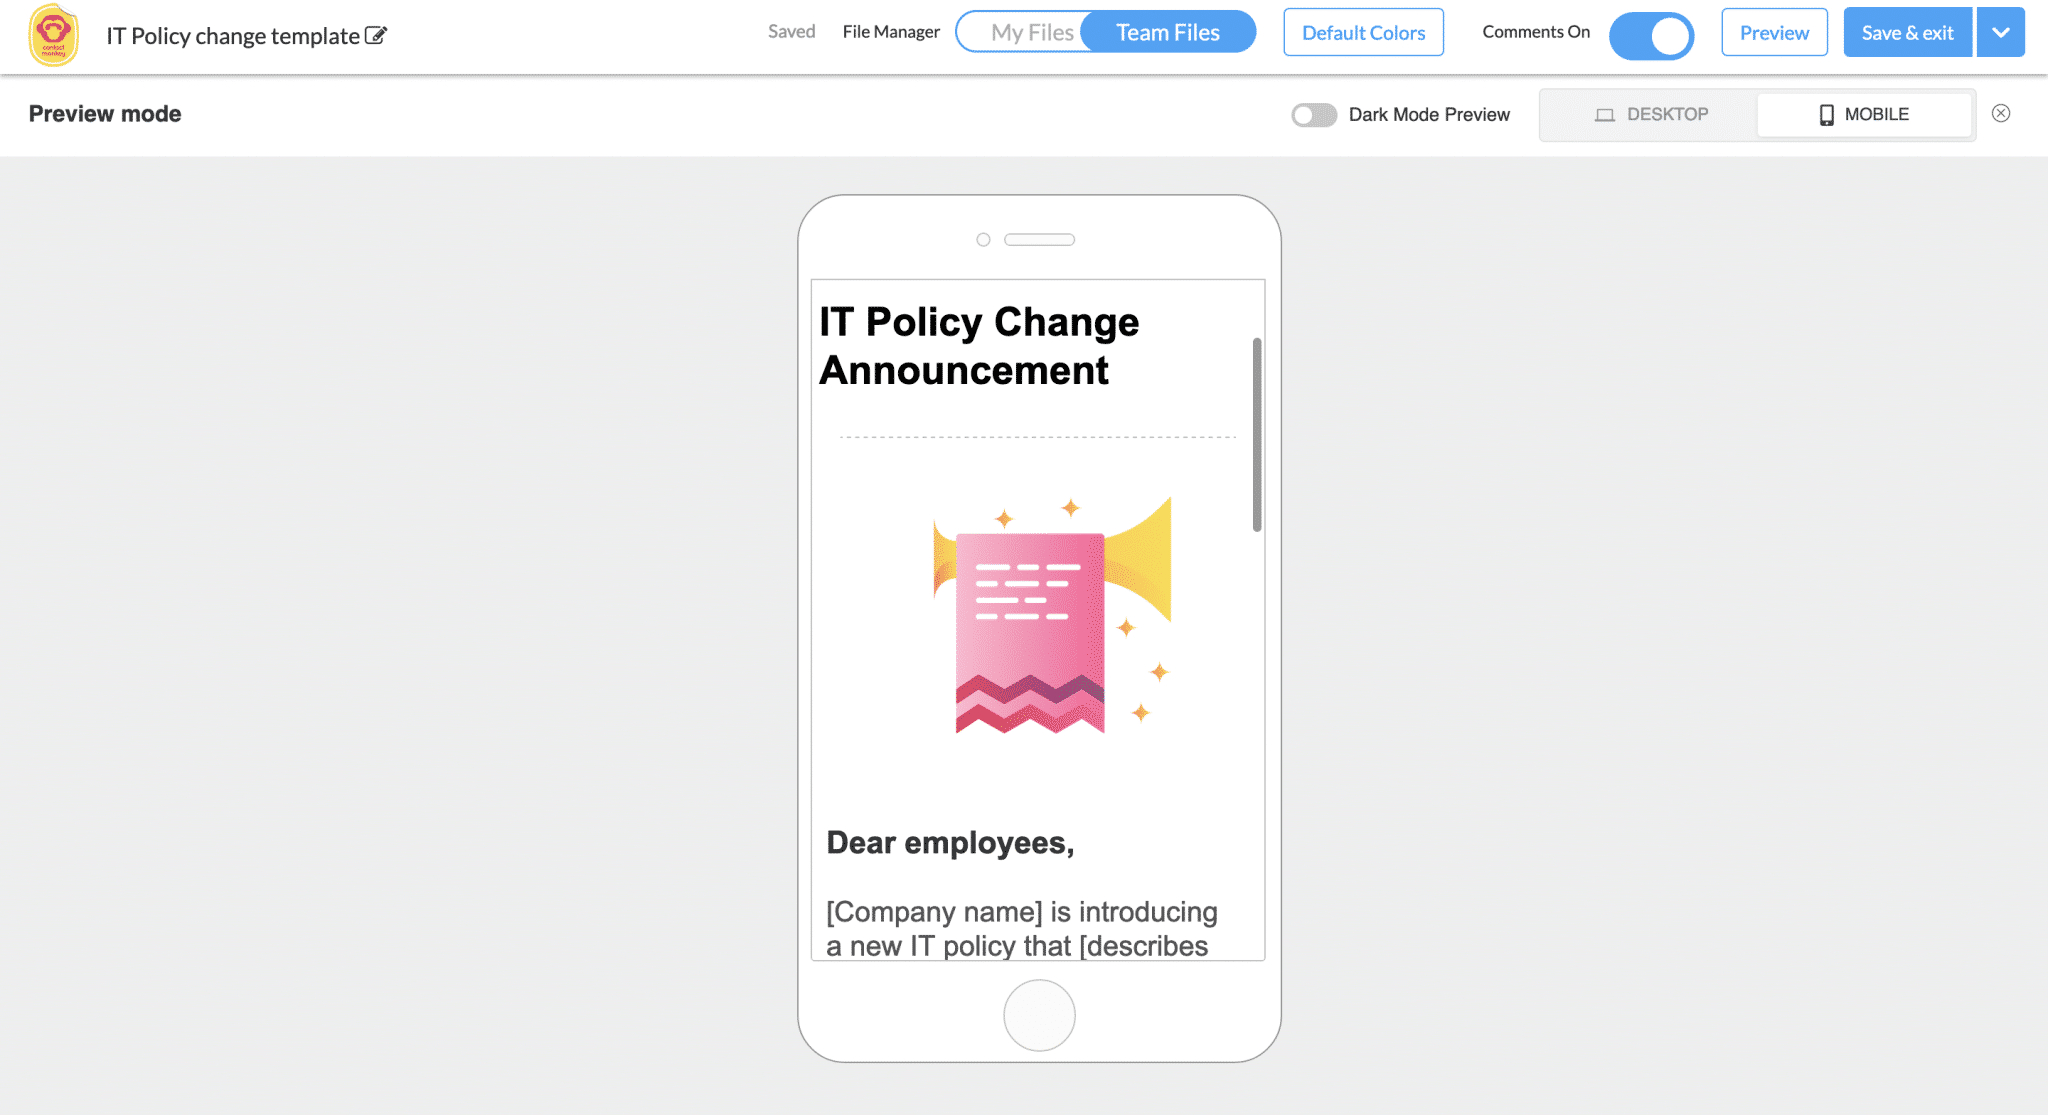This screenshot has height=1115, width=2048.
Task: Click the Preview button icon
Action: coord(1773,34)
